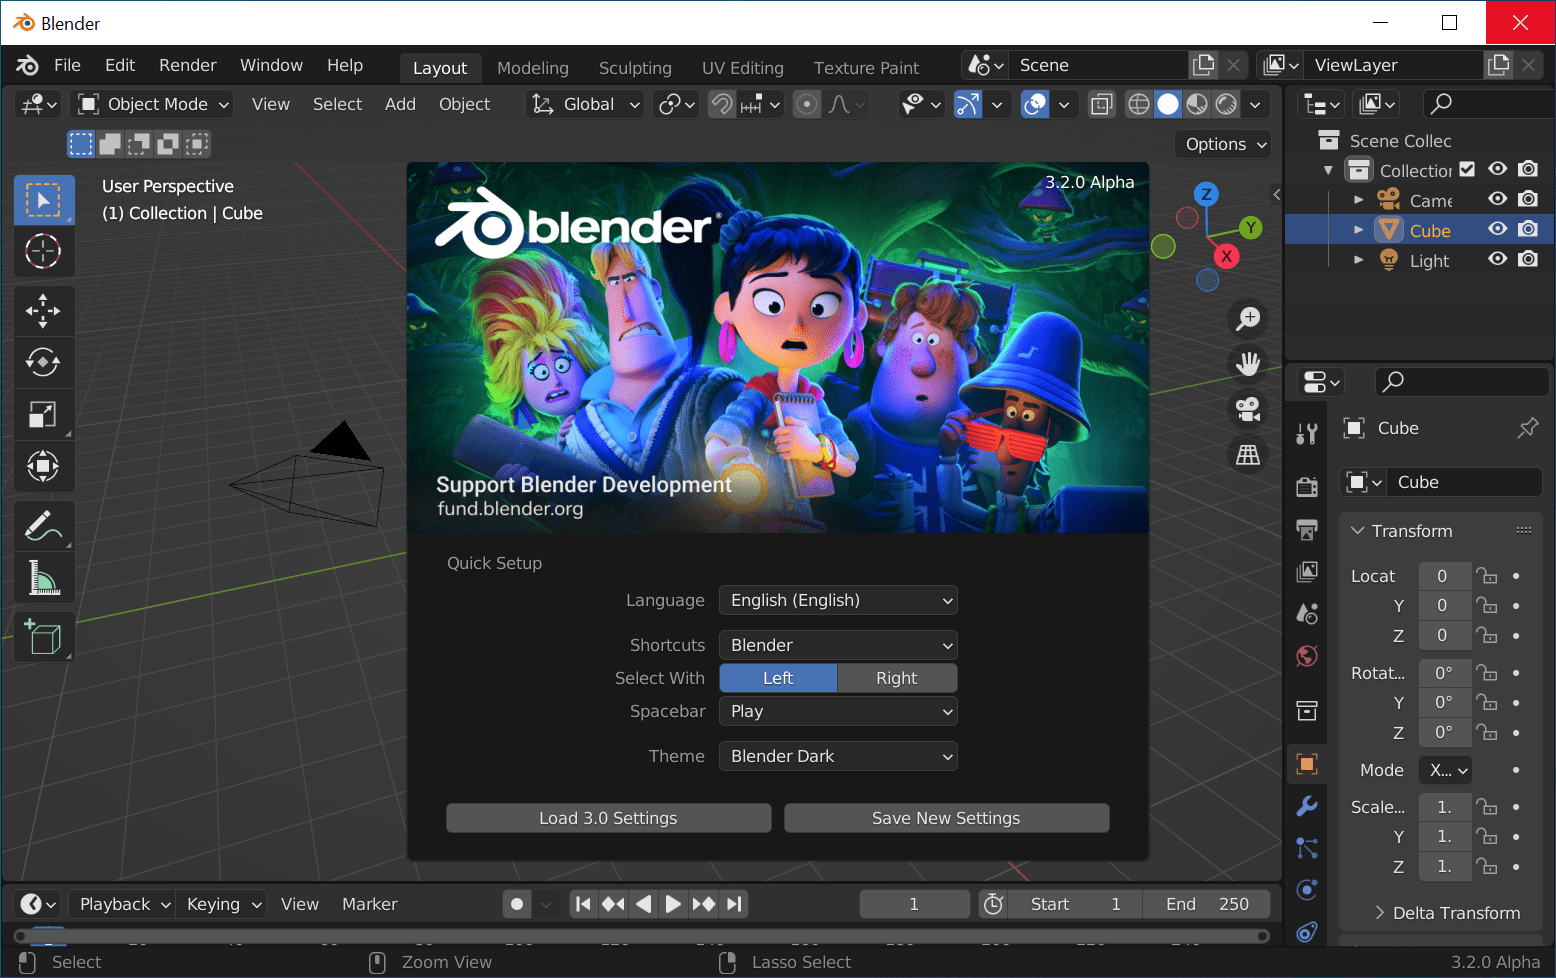Open the View Layer properties tab

[x=1307, y=571]
